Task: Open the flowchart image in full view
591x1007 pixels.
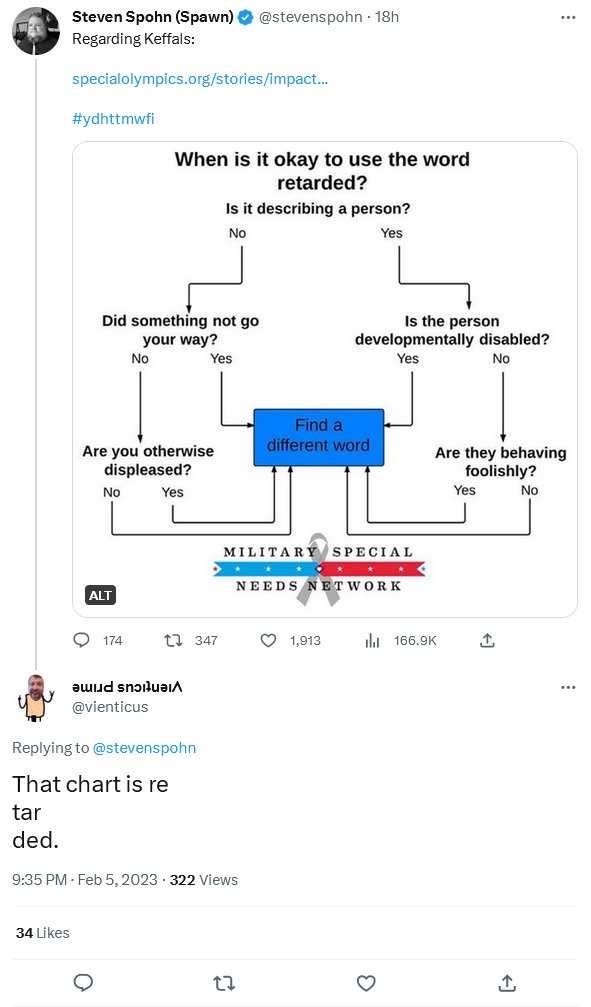Action: pos(324,379)
